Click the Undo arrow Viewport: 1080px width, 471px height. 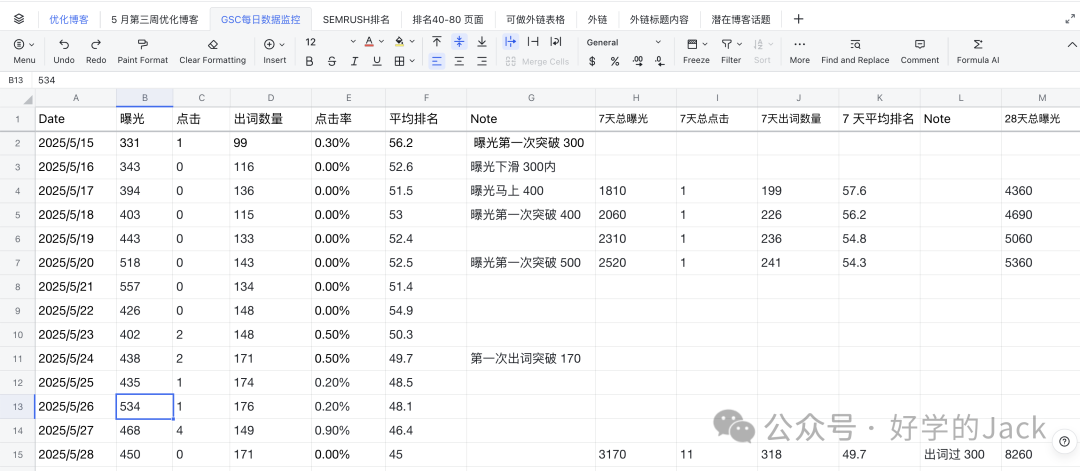[64, 43]
